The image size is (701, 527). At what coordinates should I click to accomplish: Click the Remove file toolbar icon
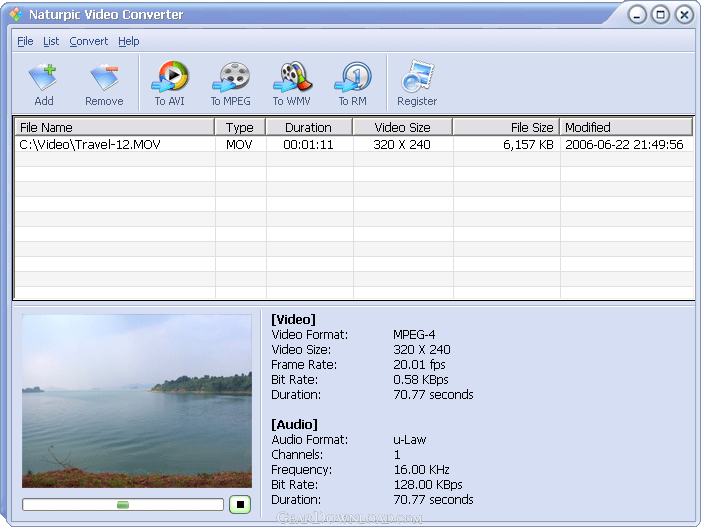point(104,84)
